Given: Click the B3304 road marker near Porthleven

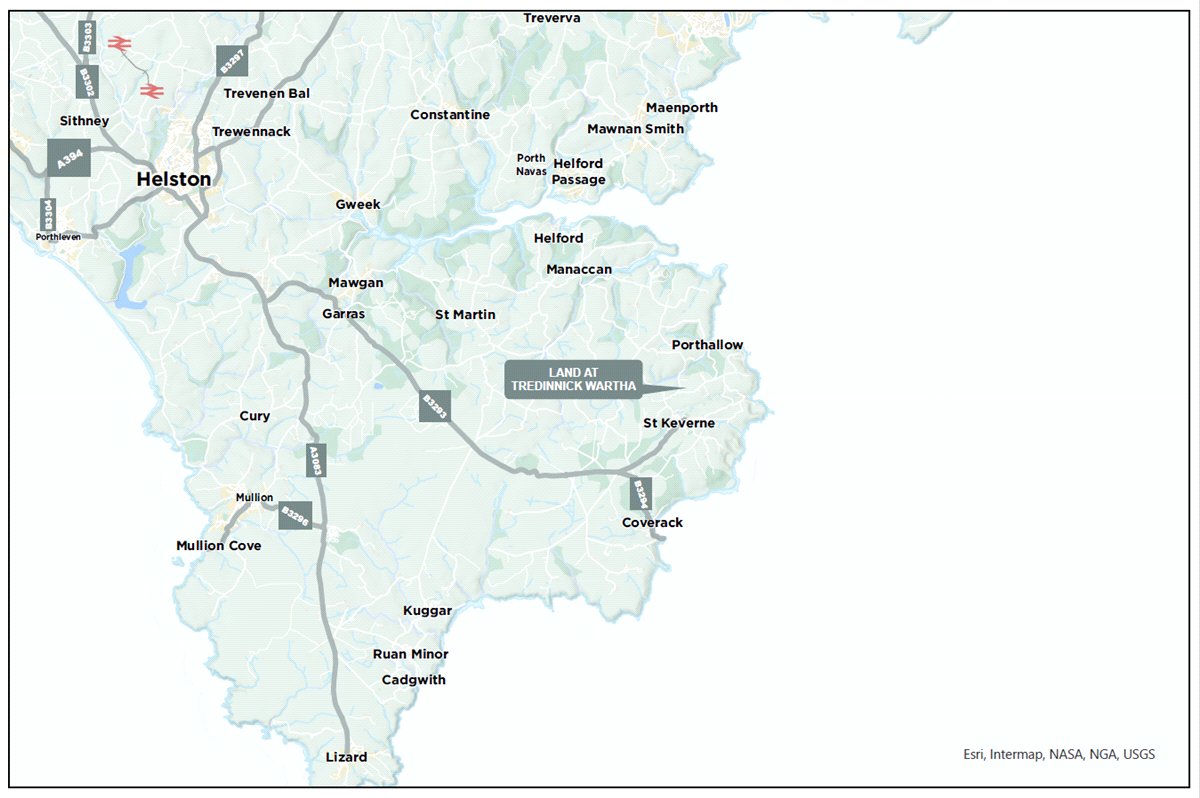Looking at the screenshot, I should tap(47, 214).
